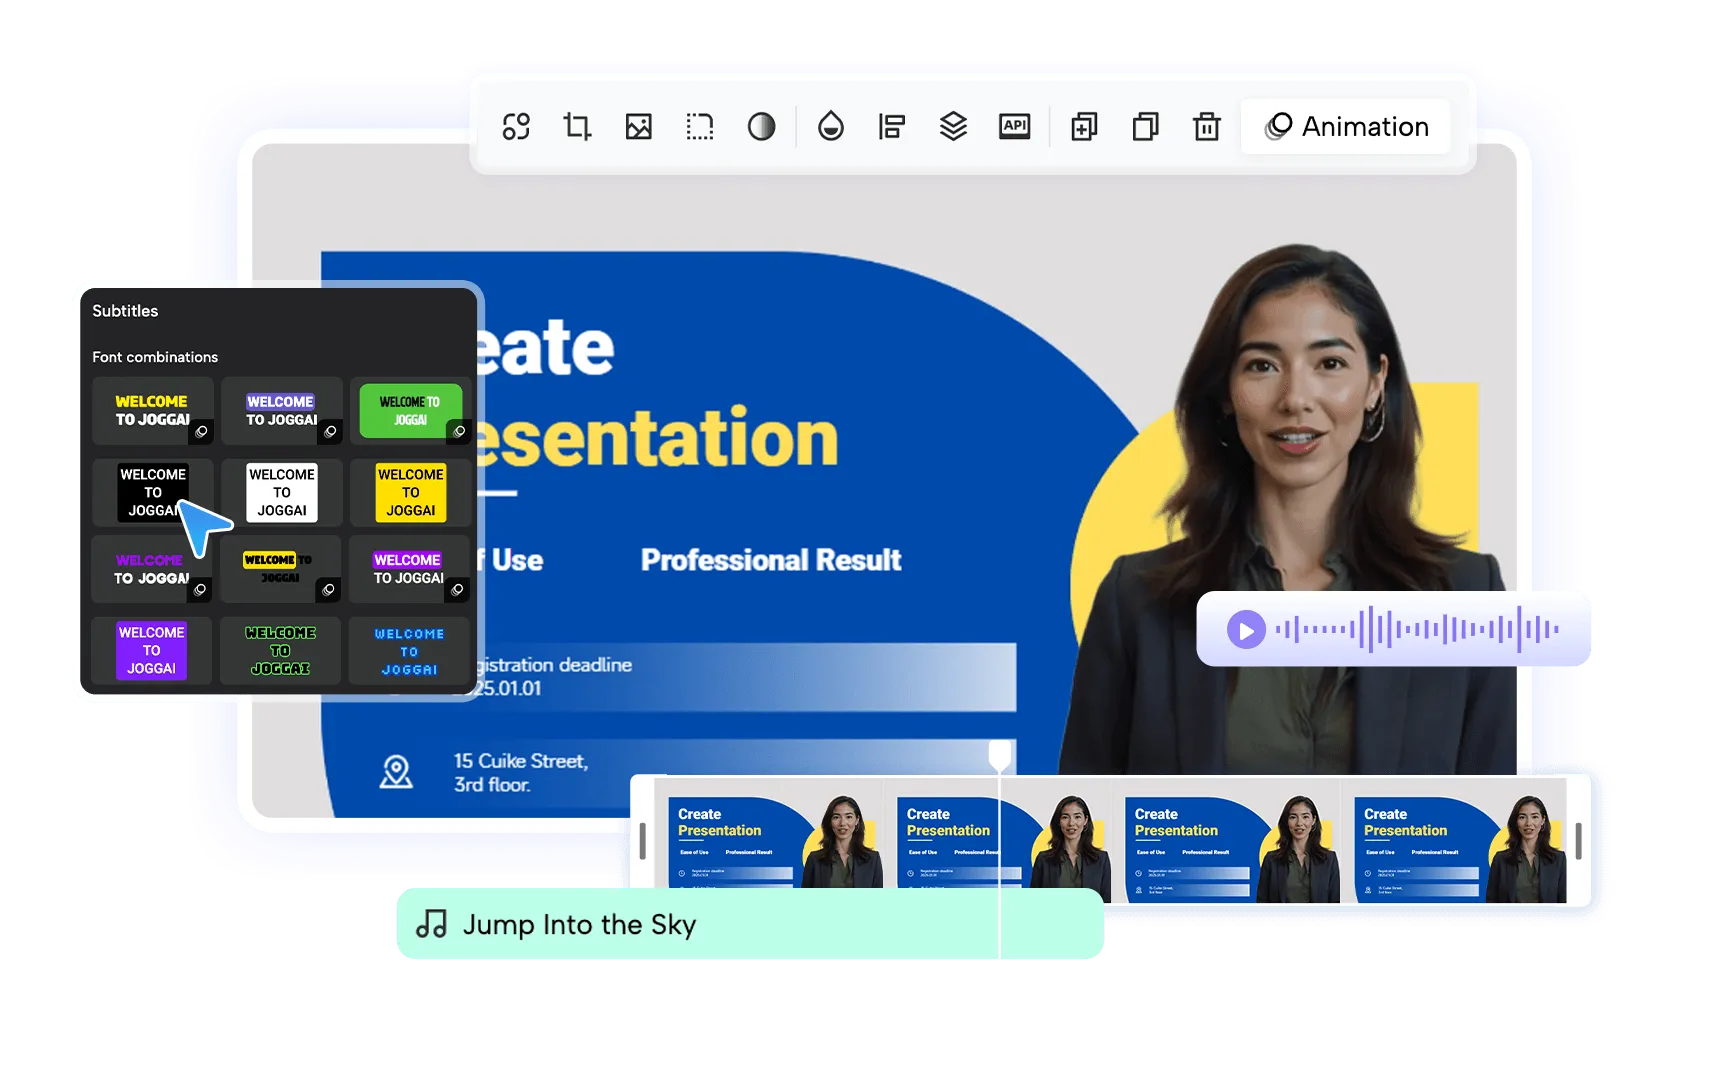The image size is (1720, 1080).
Task: Open the layers stack icon
Action: (953, 127)
